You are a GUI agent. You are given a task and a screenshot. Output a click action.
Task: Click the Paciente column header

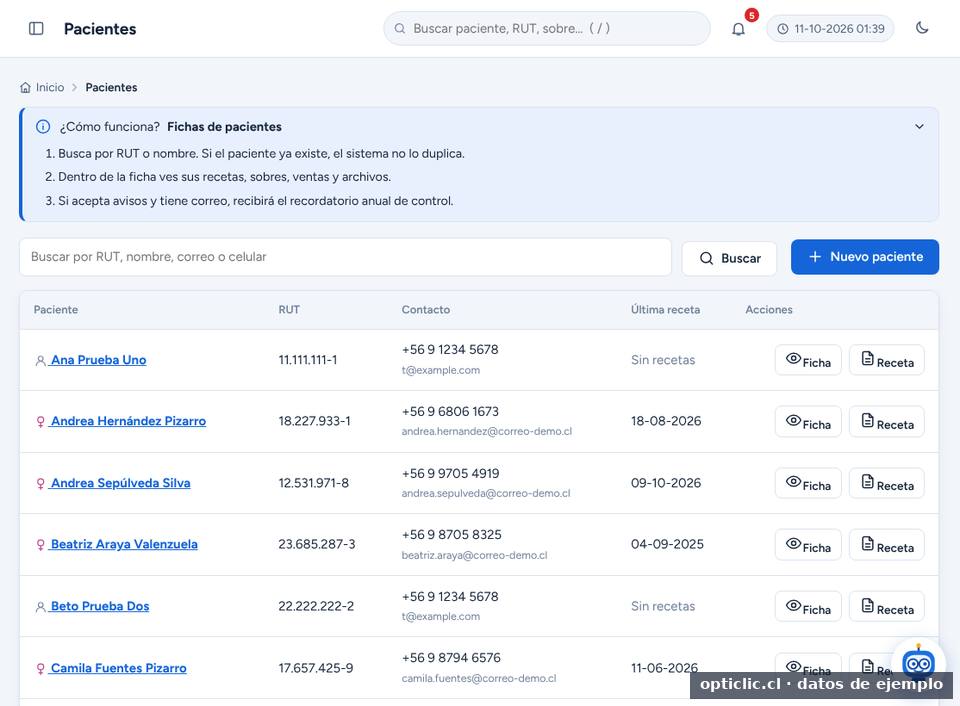click(56, 310)
